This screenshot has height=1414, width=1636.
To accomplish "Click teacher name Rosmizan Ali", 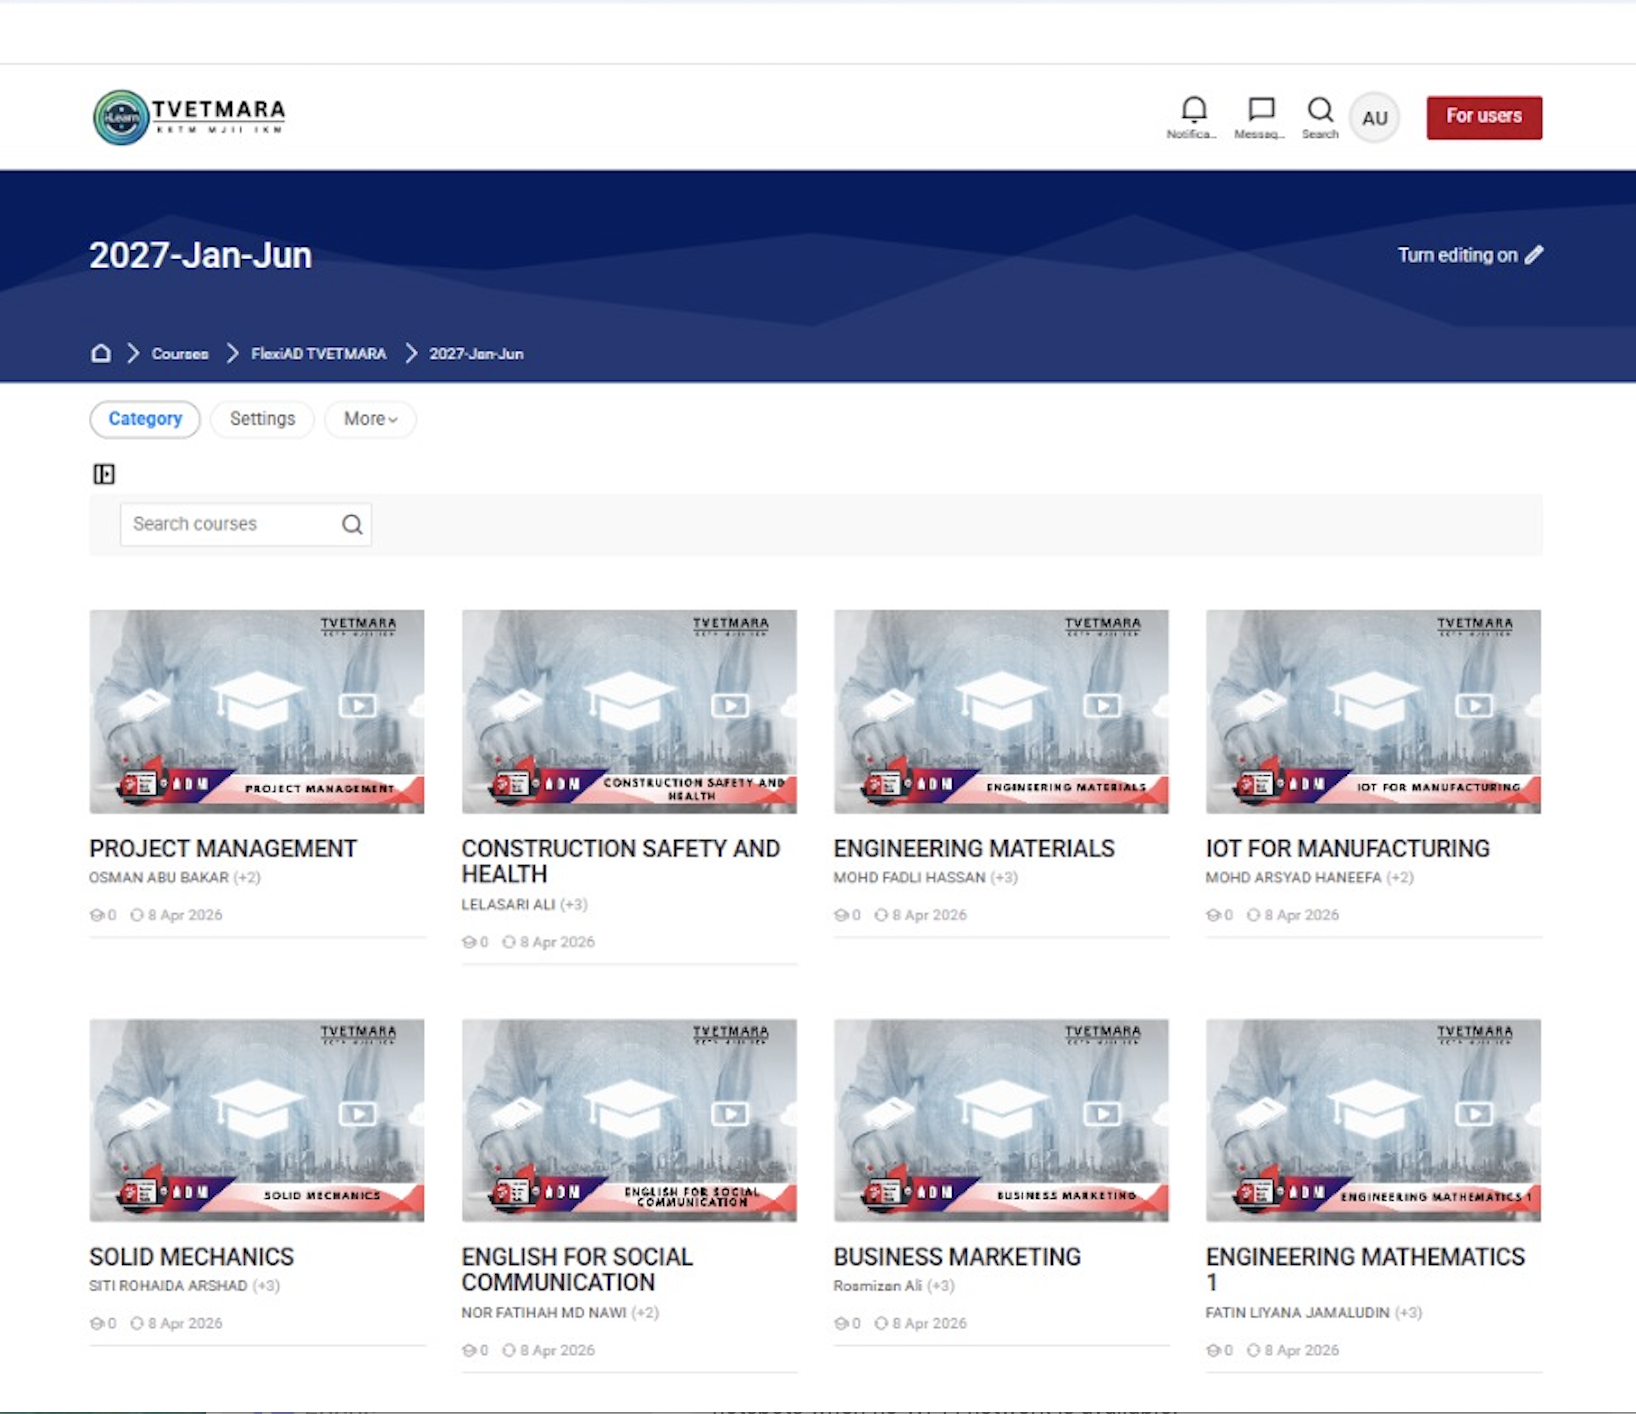I will click(x=877, y=1285).
